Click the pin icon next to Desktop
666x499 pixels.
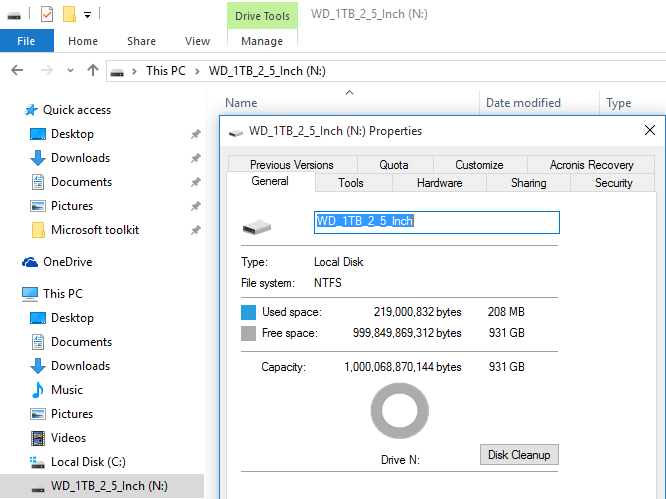click(x=195, y=134)
